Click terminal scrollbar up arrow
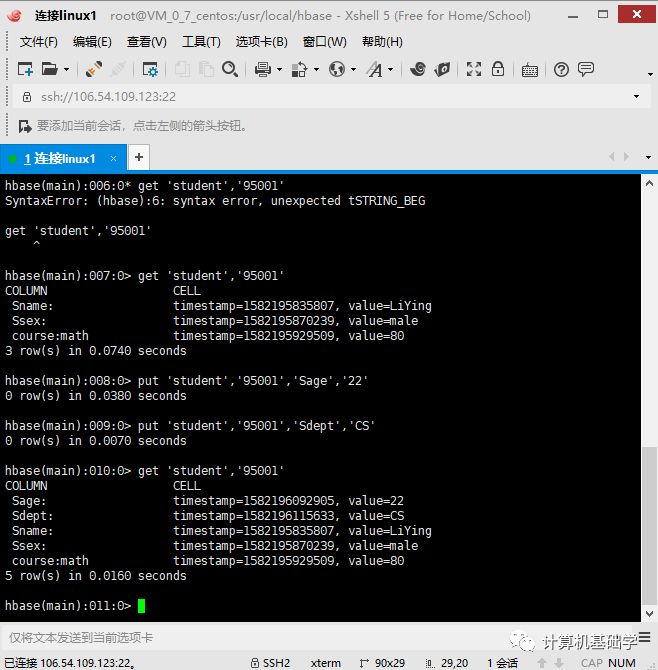The height and width of the screenshot is (670, 658). 649,184
